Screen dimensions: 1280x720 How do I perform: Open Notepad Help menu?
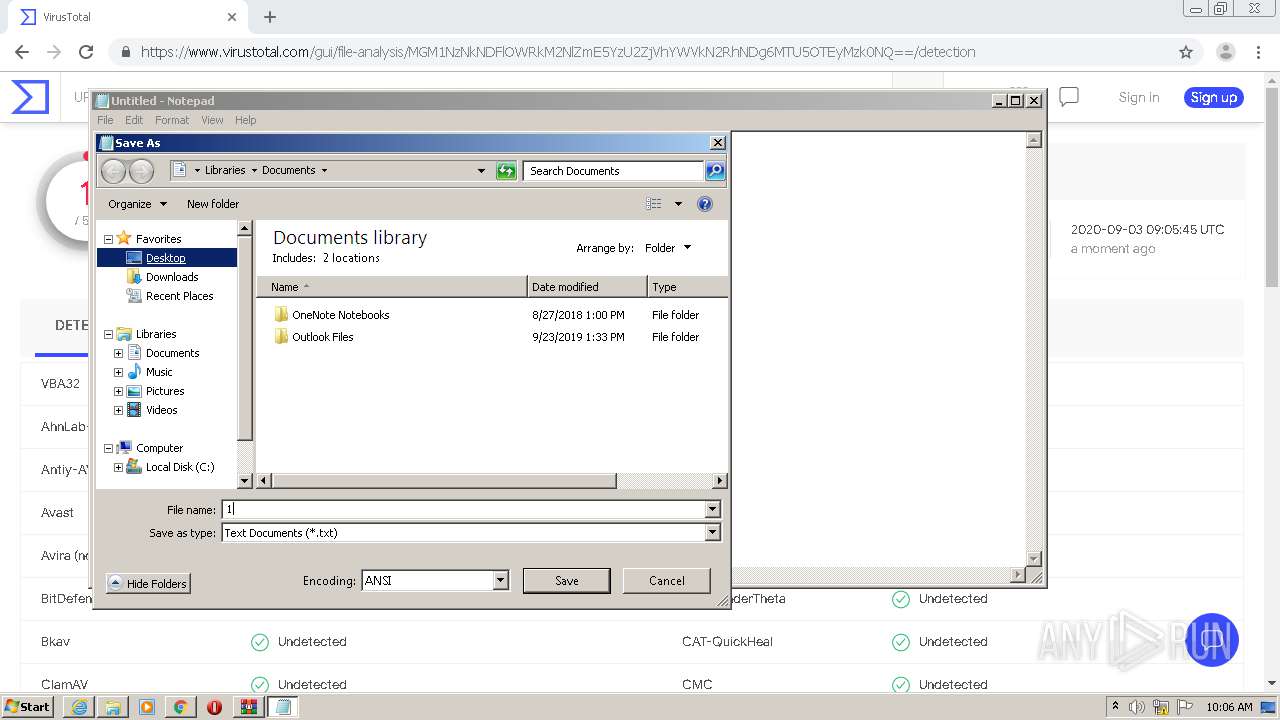pyautogui.click(x=245, y=120)
